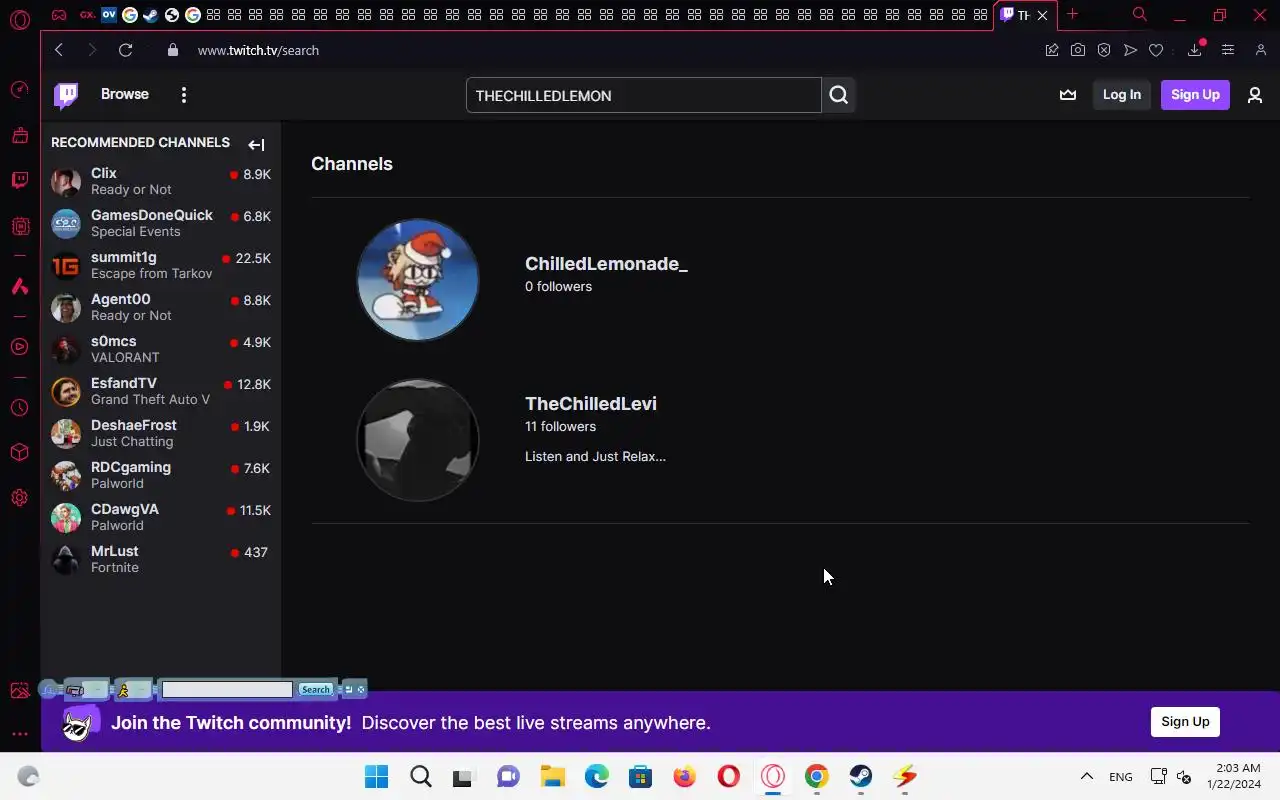Click the search magnifier button in Twitch

[839, 95]
